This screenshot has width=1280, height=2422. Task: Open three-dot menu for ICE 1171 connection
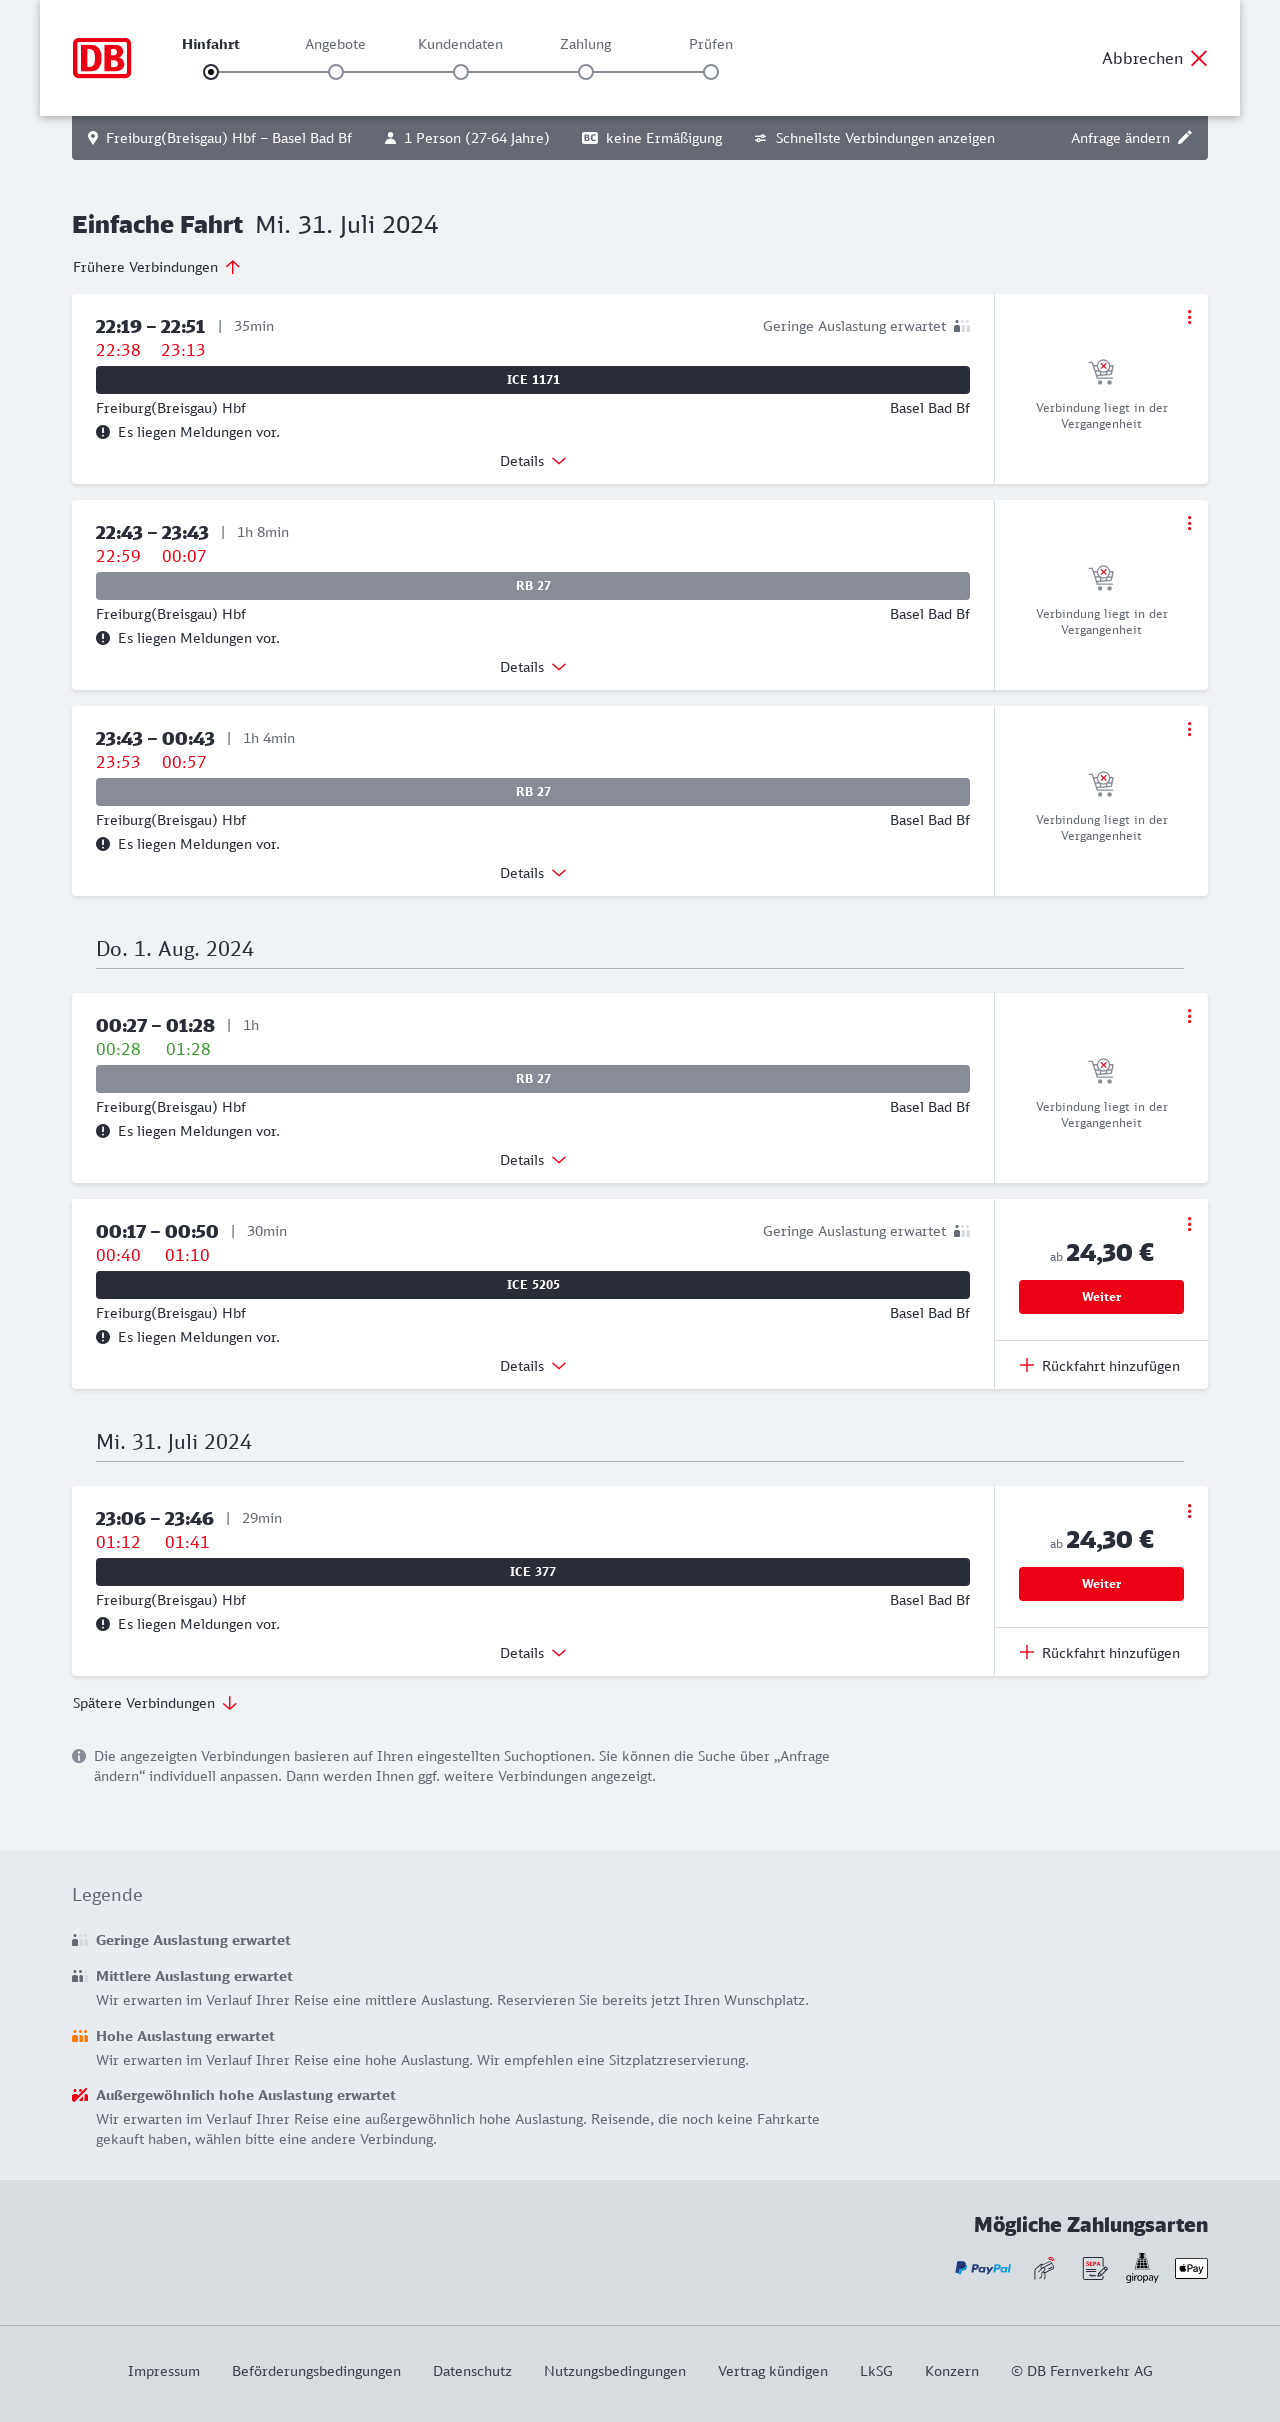(1189, 317)
